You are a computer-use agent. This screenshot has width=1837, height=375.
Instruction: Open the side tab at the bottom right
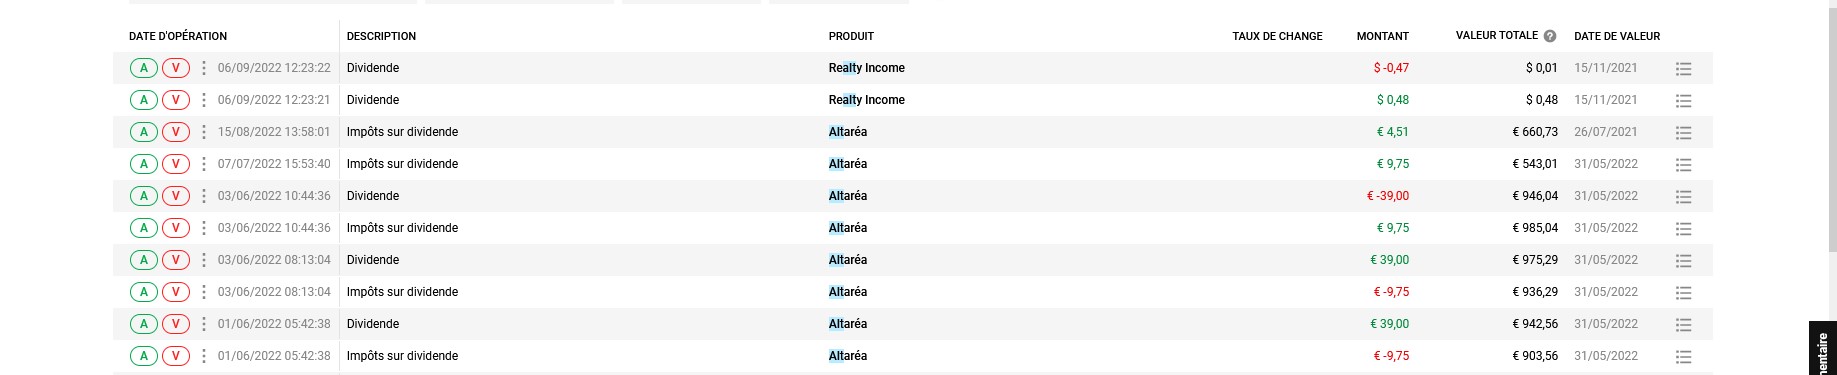1822,348
